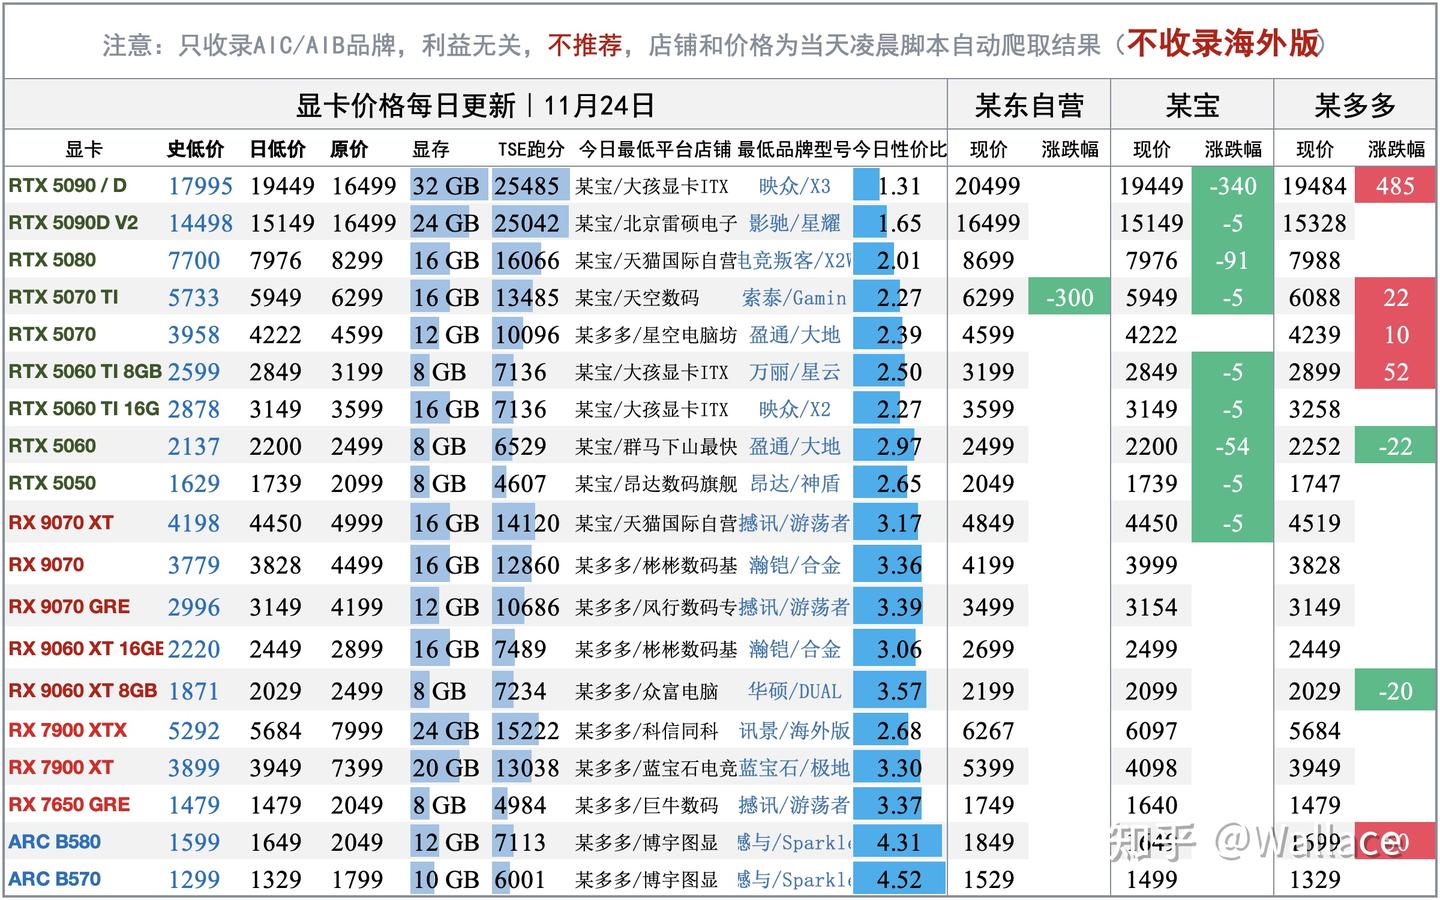Select the 某宝 column header
1440x900 pixels.
pyautogui.click(x=1192, y=104)
